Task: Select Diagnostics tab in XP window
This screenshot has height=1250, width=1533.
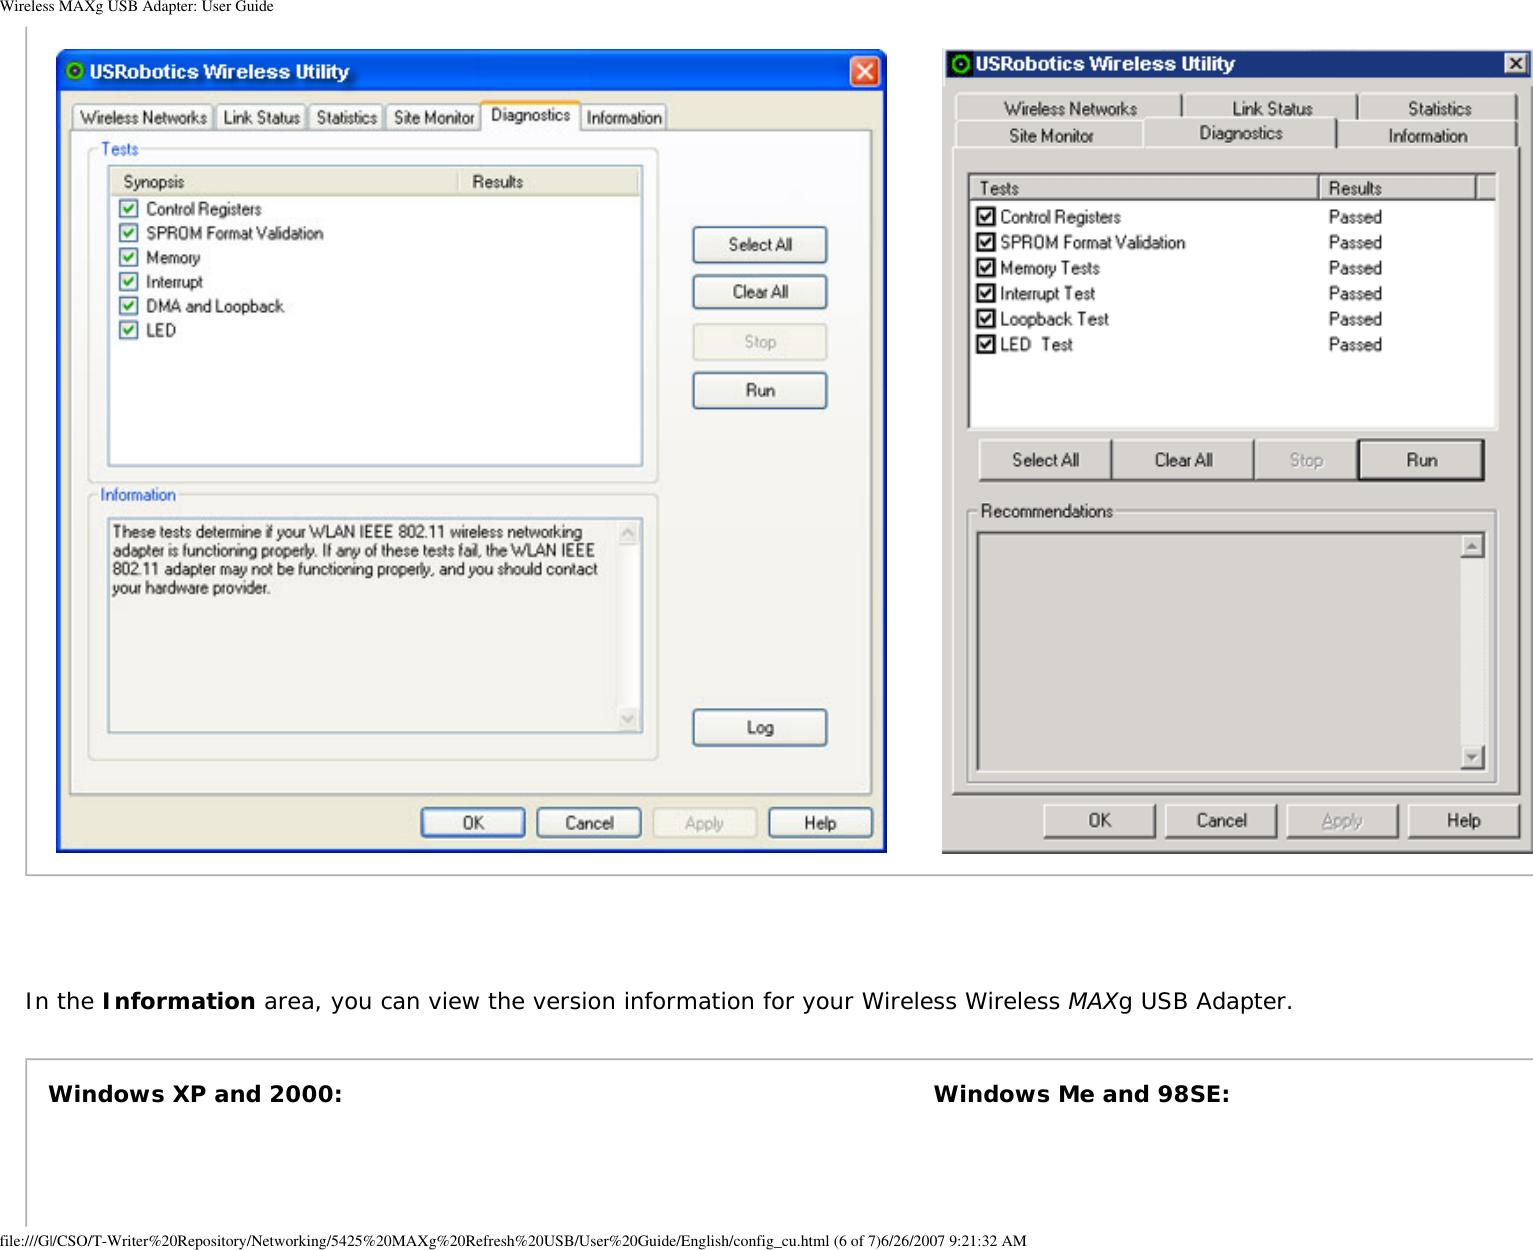Action: coord(530,115)
